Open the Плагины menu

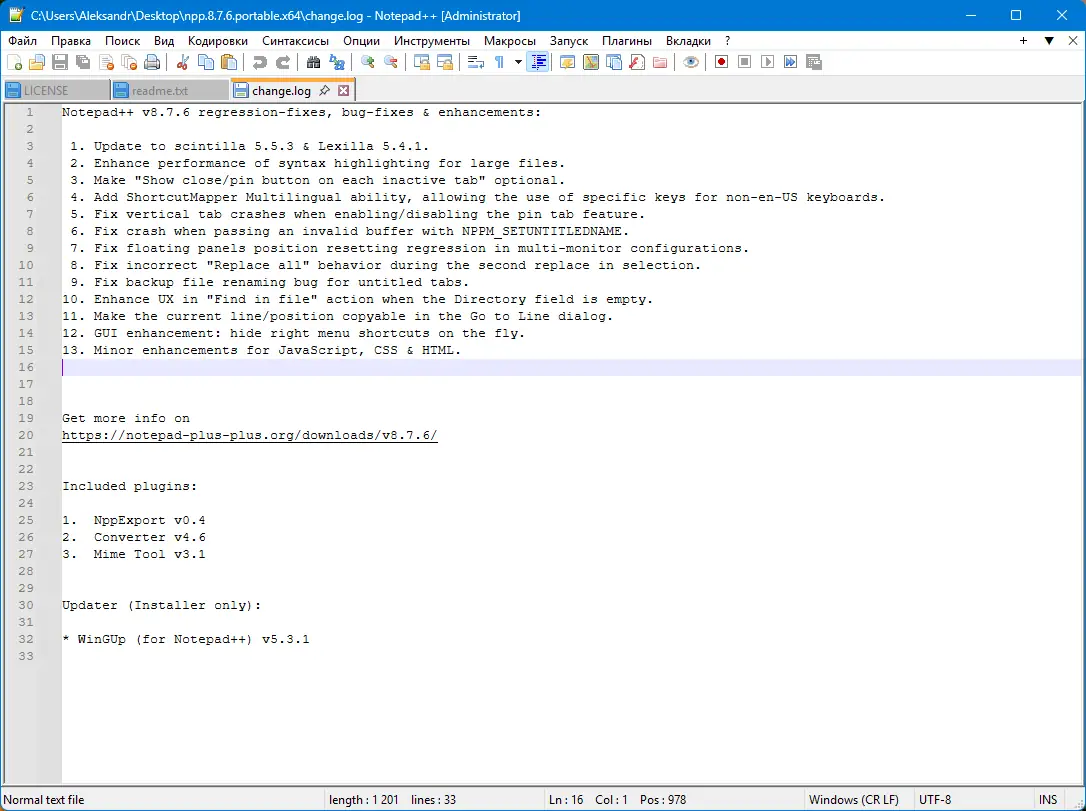pos(627,41)
